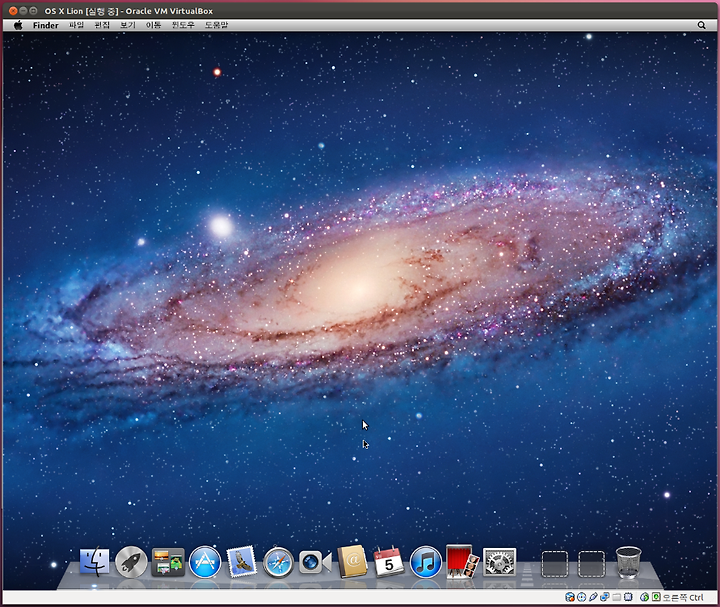The height and width of the screenshot is (607, 720).
Task: Launch iTunes music note icon
Action: (x=426, y=562)
